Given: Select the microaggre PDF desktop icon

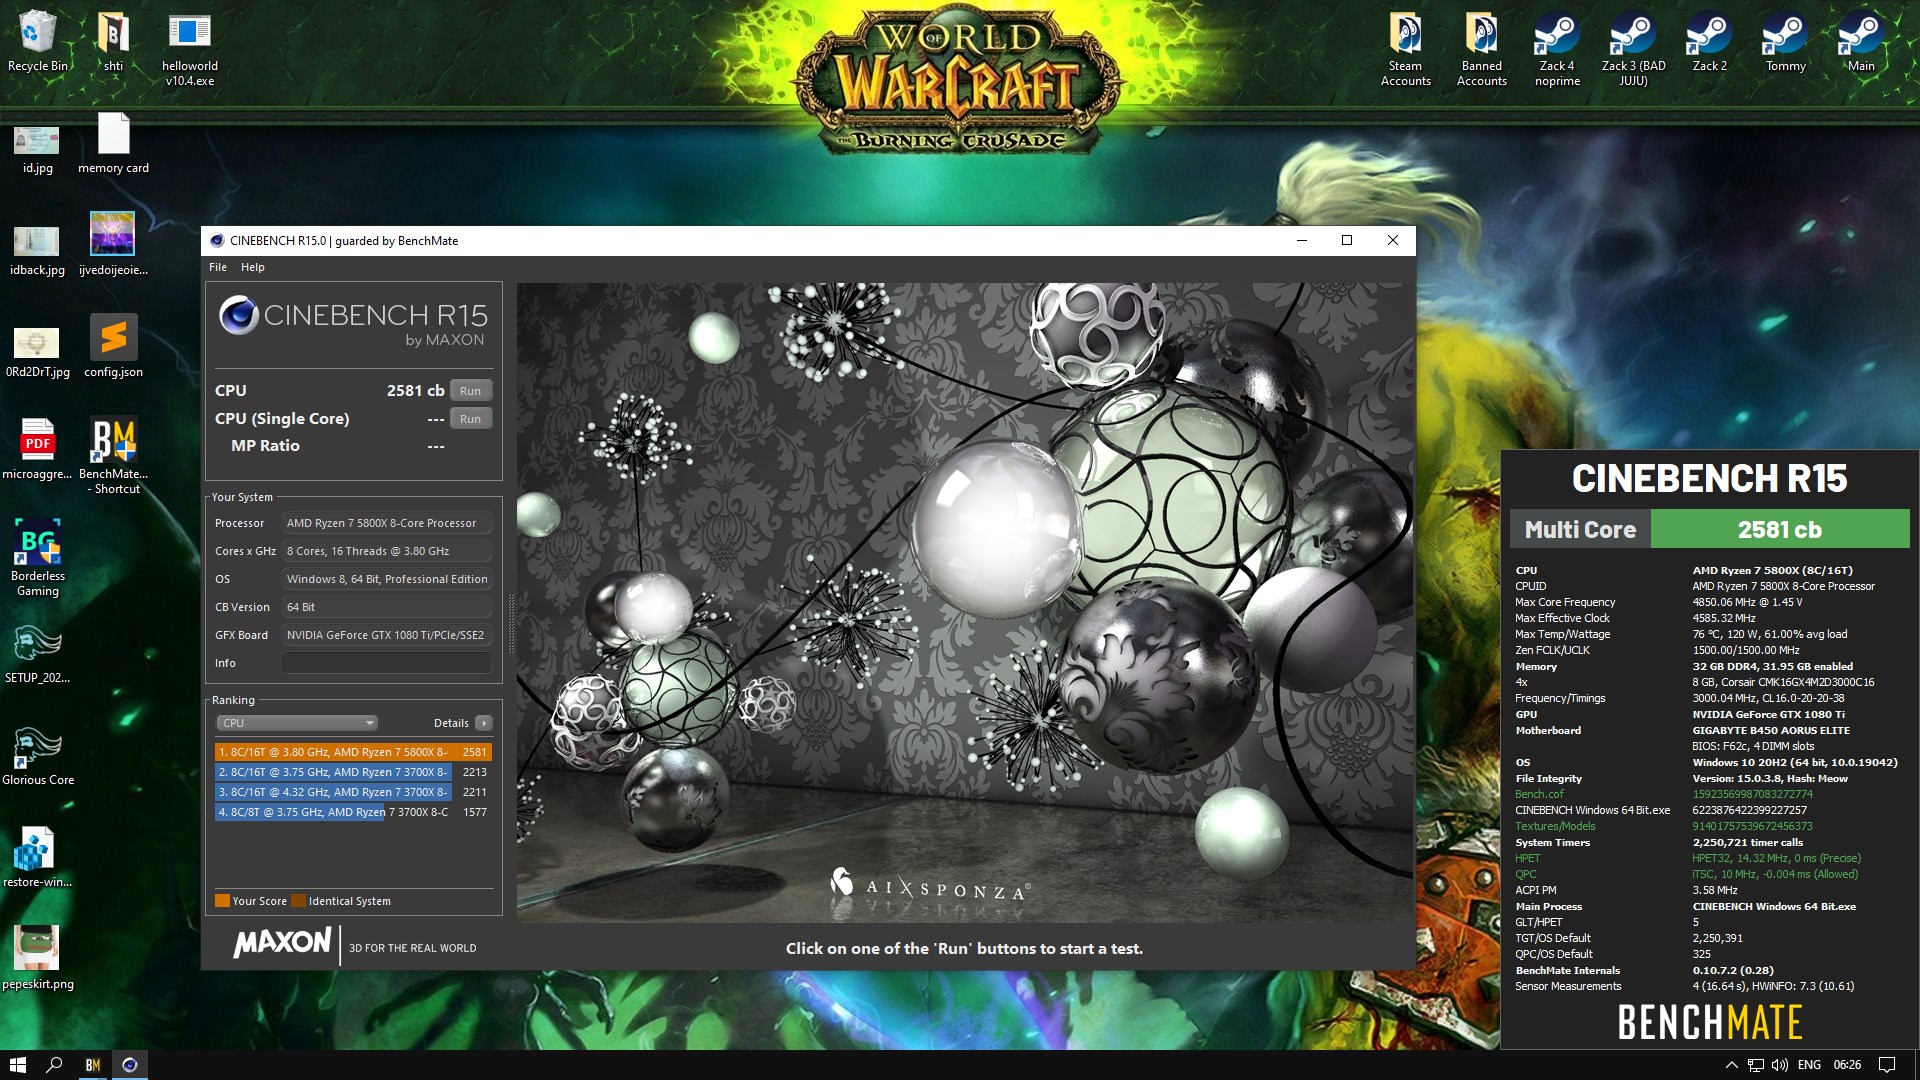Looking at the screenshot, I should 37,448.
